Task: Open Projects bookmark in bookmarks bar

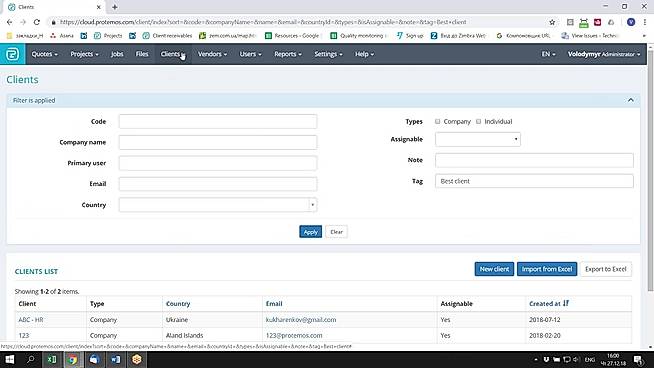Action: click(x=108, y=36)
